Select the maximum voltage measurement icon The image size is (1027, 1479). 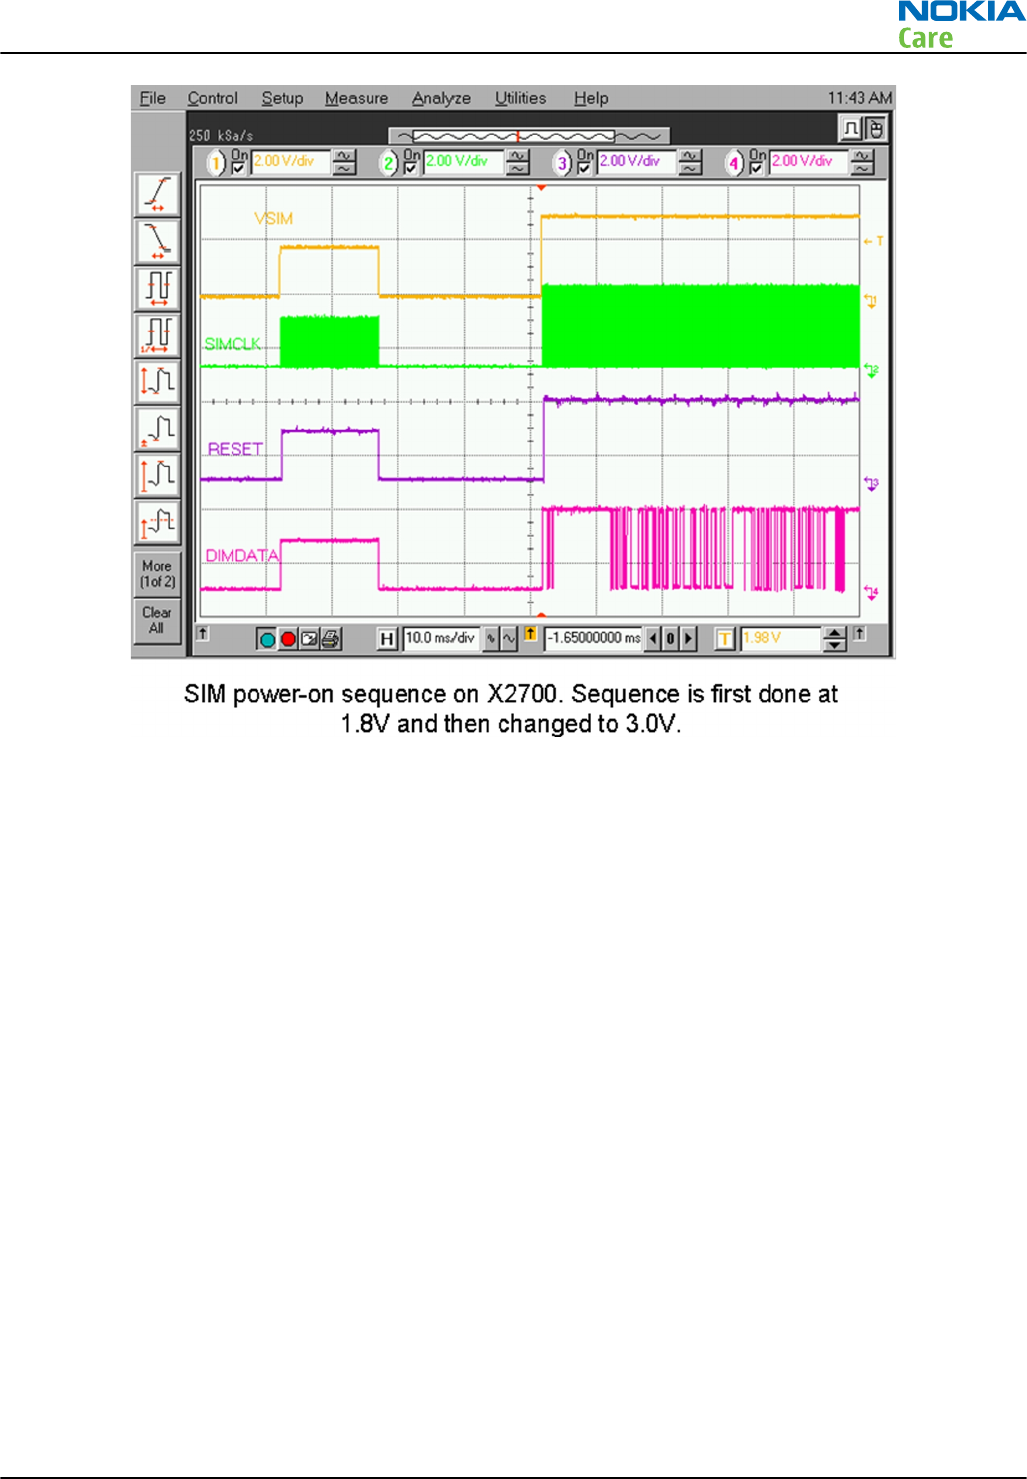[157, 474]
